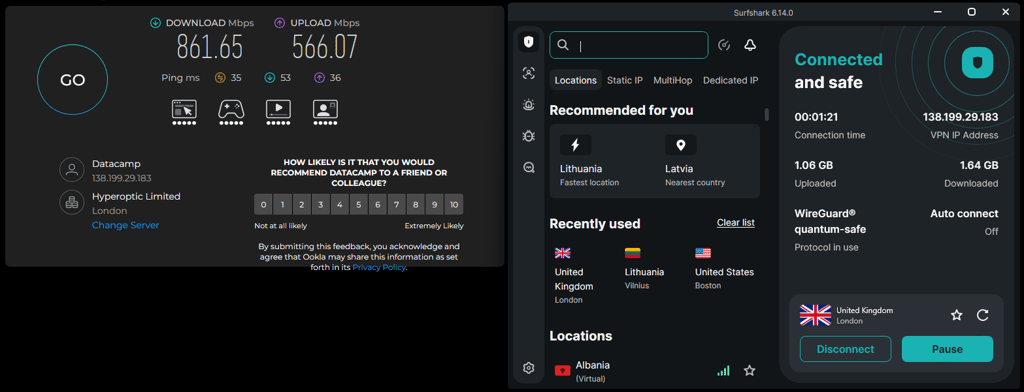The height and width of the screenshot is (392, 1024).
Task: Rate recommendation score 3
Action: 321,204
